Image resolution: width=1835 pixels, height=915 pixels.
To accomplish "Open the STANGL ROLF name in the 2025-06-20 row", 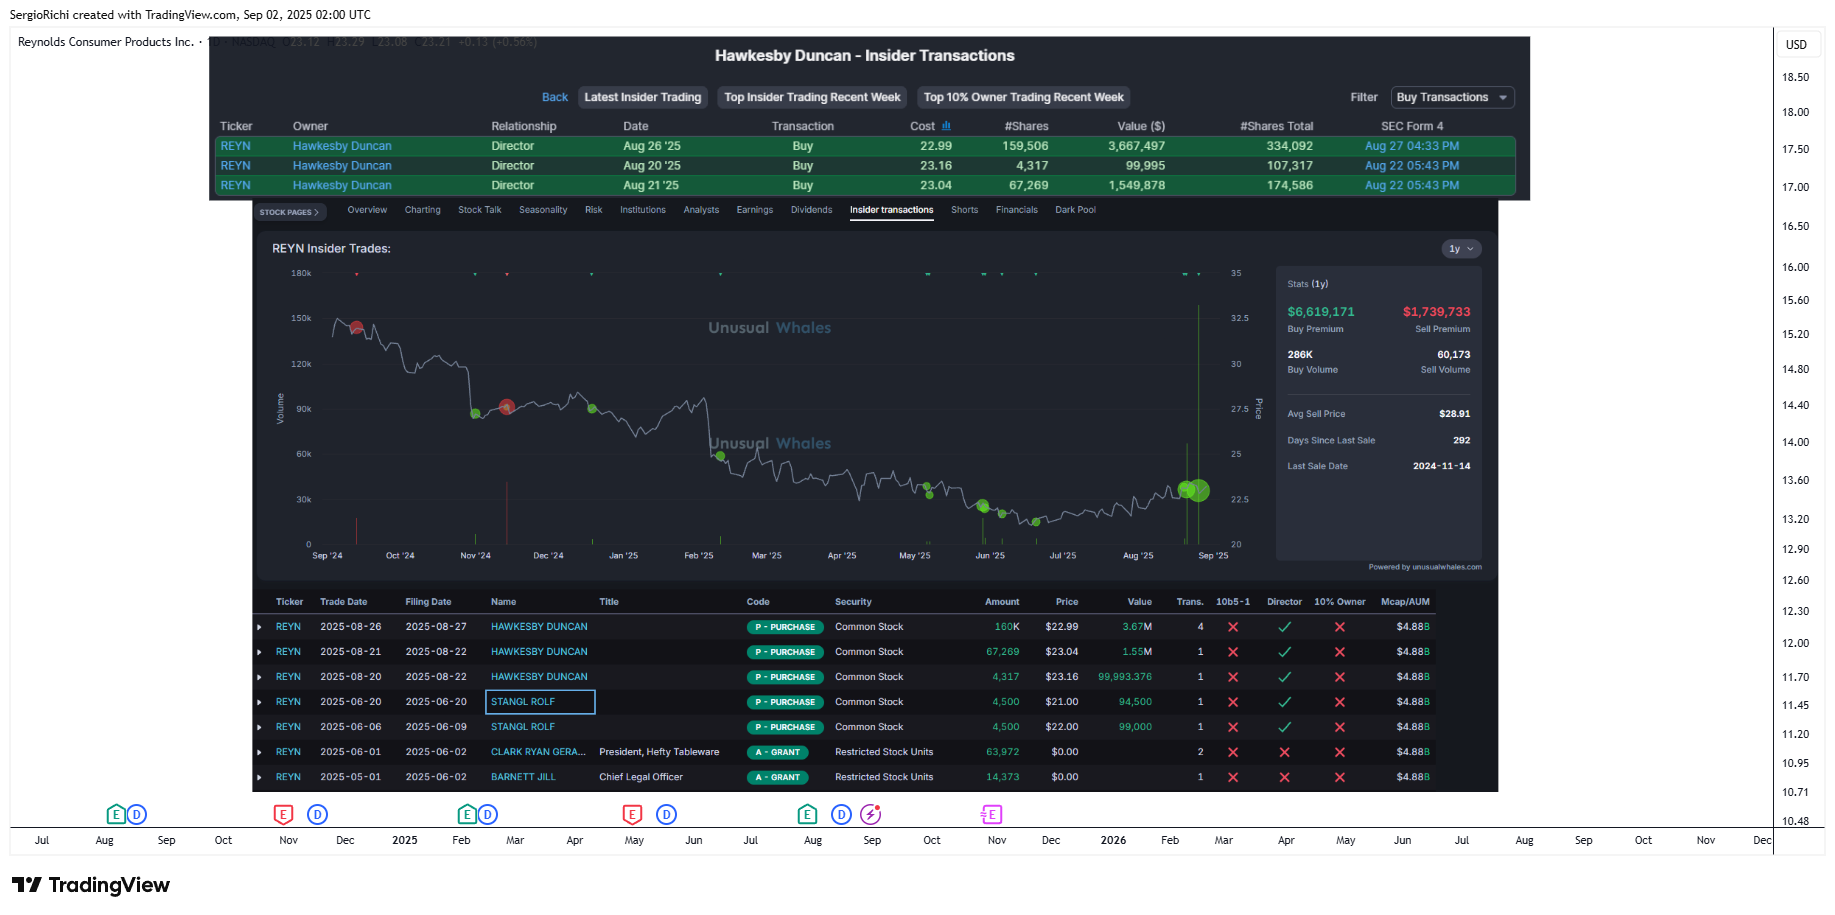I will [x=523, y=702].
